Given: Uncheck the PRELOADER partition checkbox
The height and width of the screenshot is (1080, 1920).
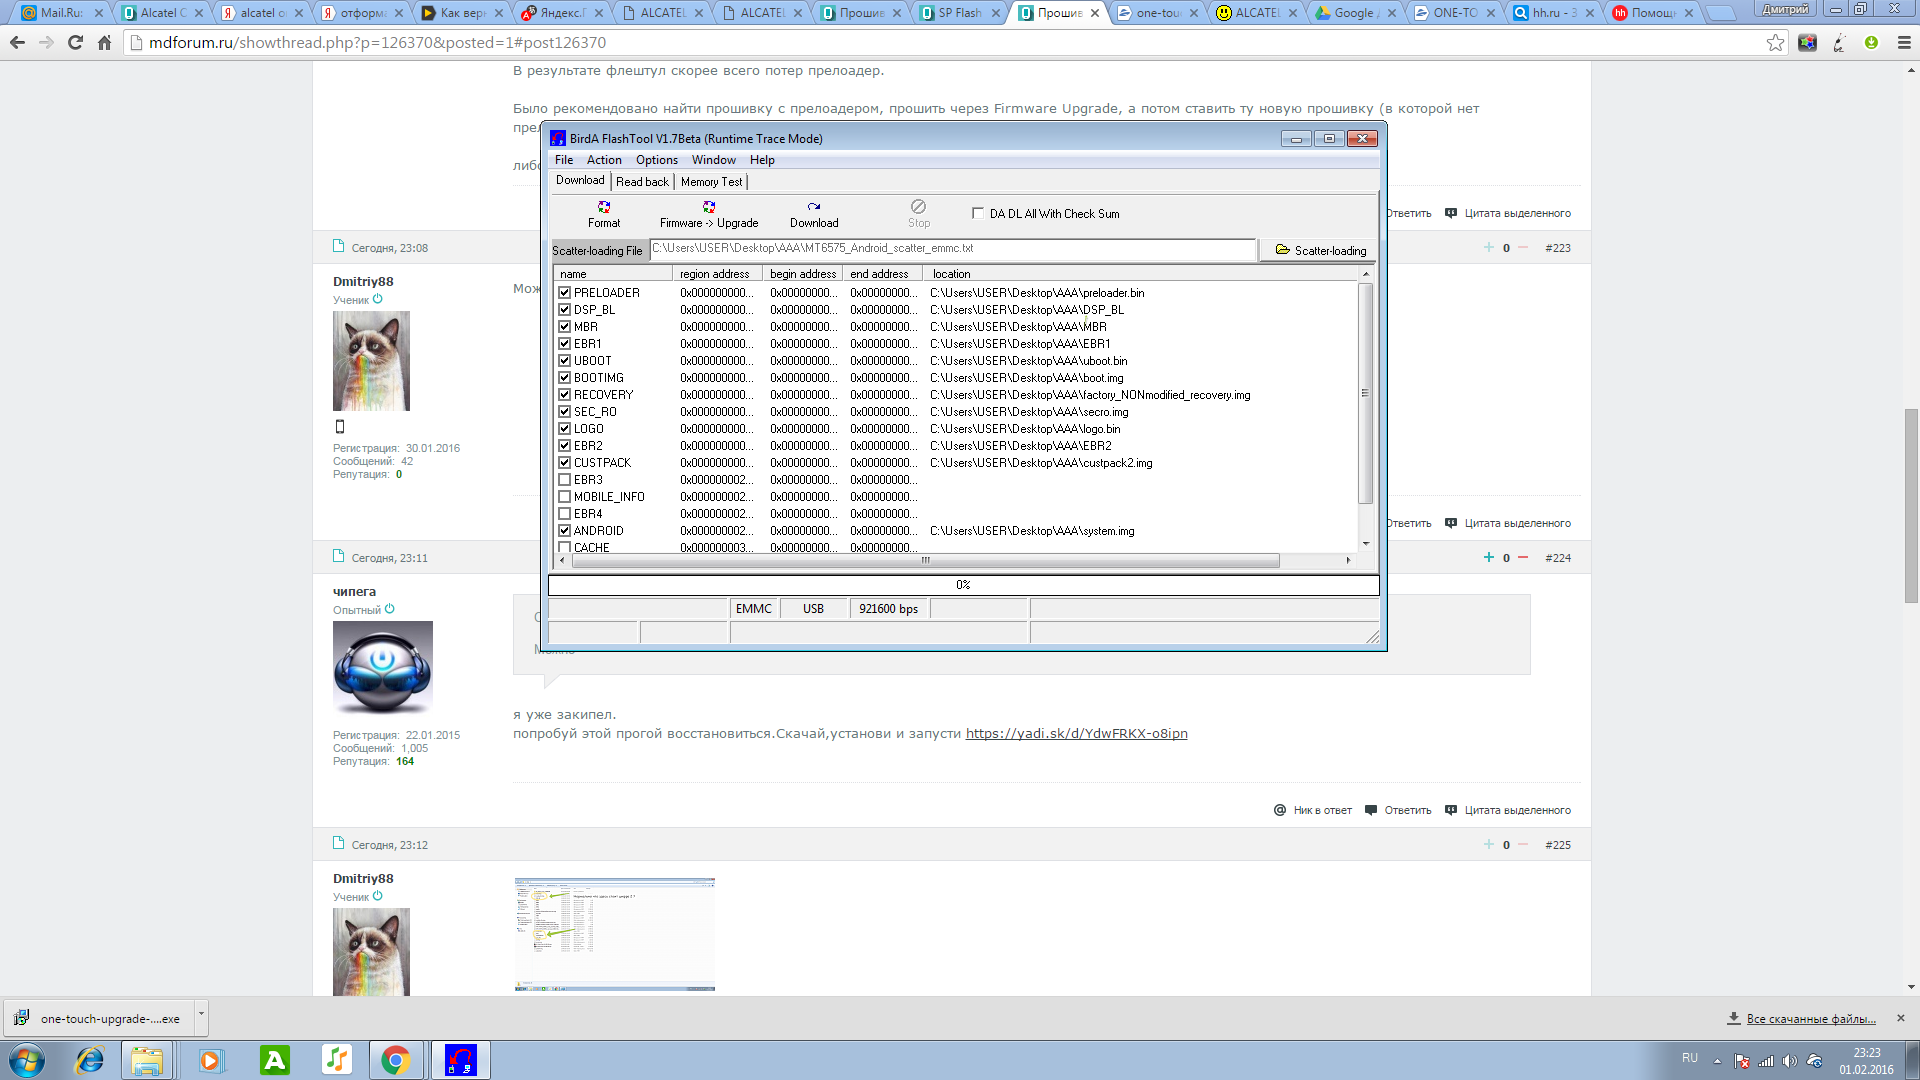Looking at the screenshot, I should coord(565,293).
